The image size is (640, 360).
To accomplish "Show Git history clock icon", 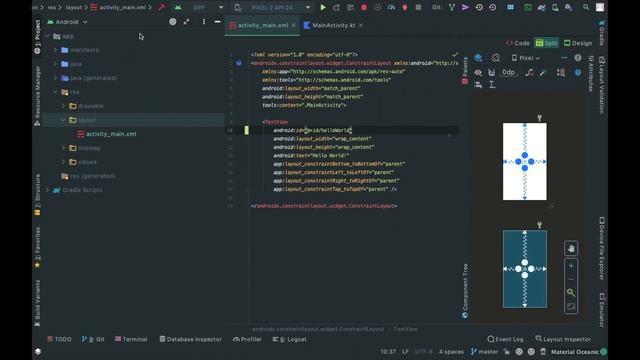I will click(x=479, y=7).
